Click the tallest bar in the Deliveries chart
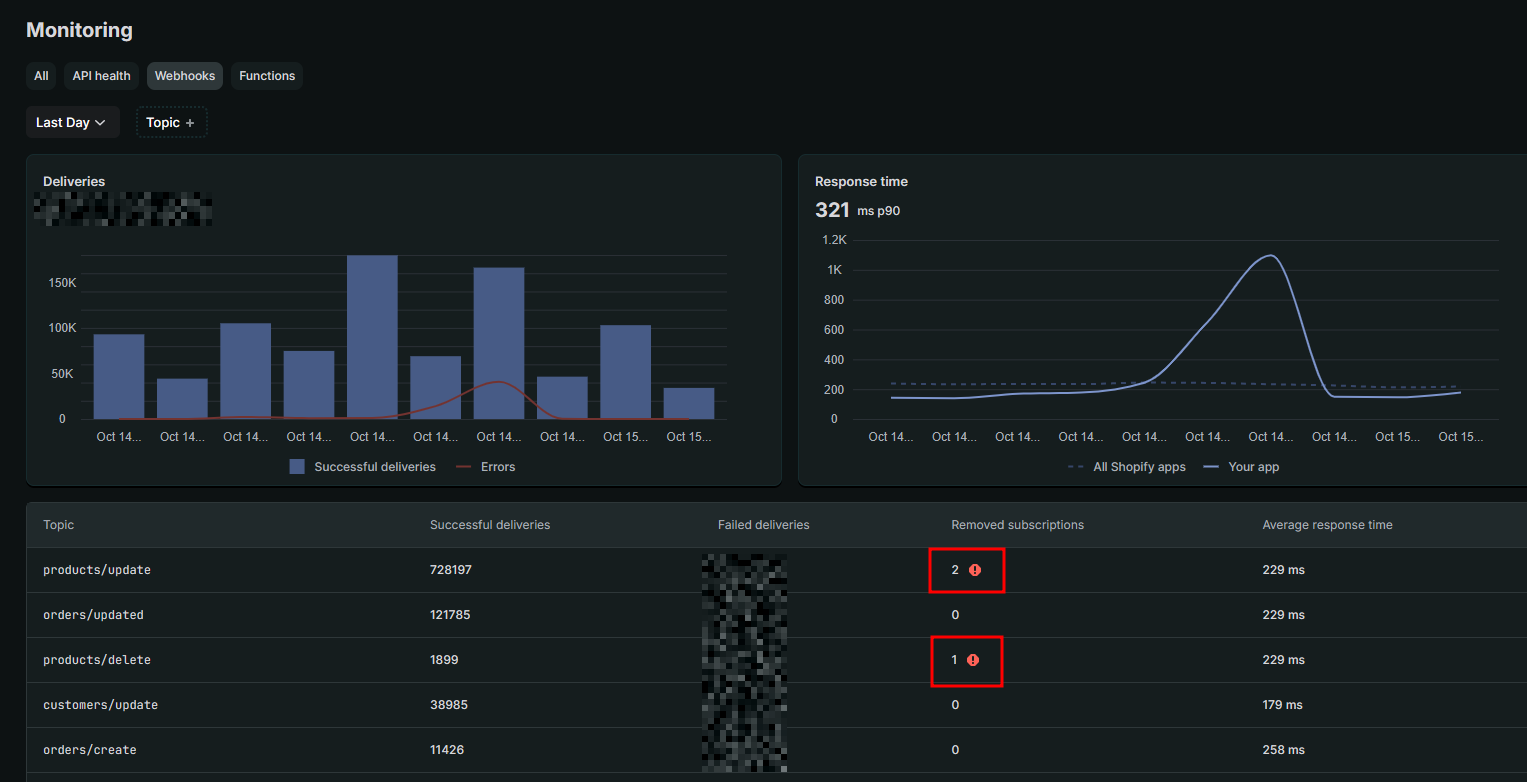This screenshot has width=1527, height=782. point(372,337)
